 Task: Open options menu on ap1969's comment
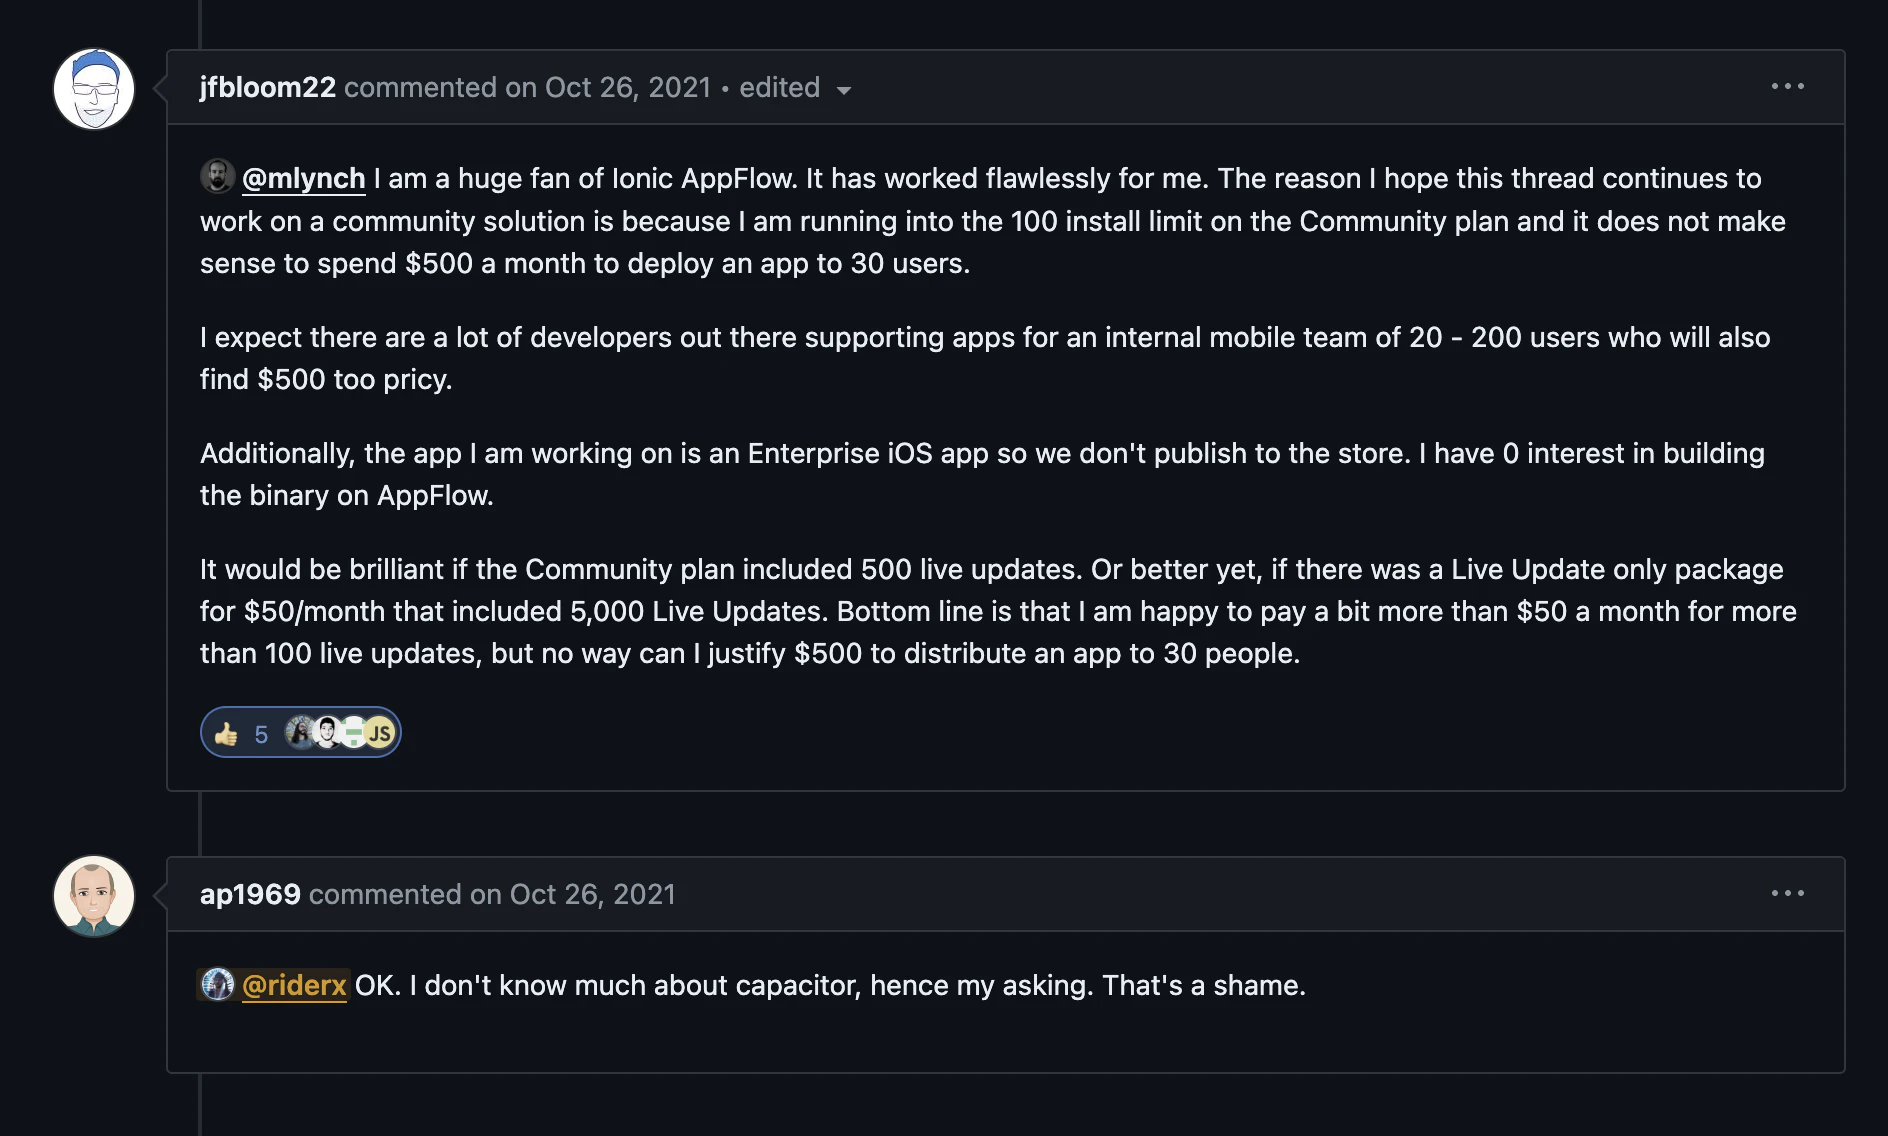[x=1787, y=893]
